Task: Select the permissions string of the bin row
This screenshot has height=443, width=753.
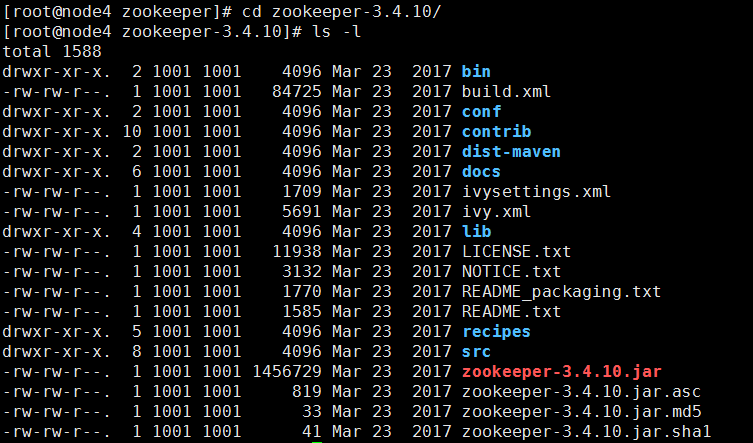Action: click(x=57, y=72)
